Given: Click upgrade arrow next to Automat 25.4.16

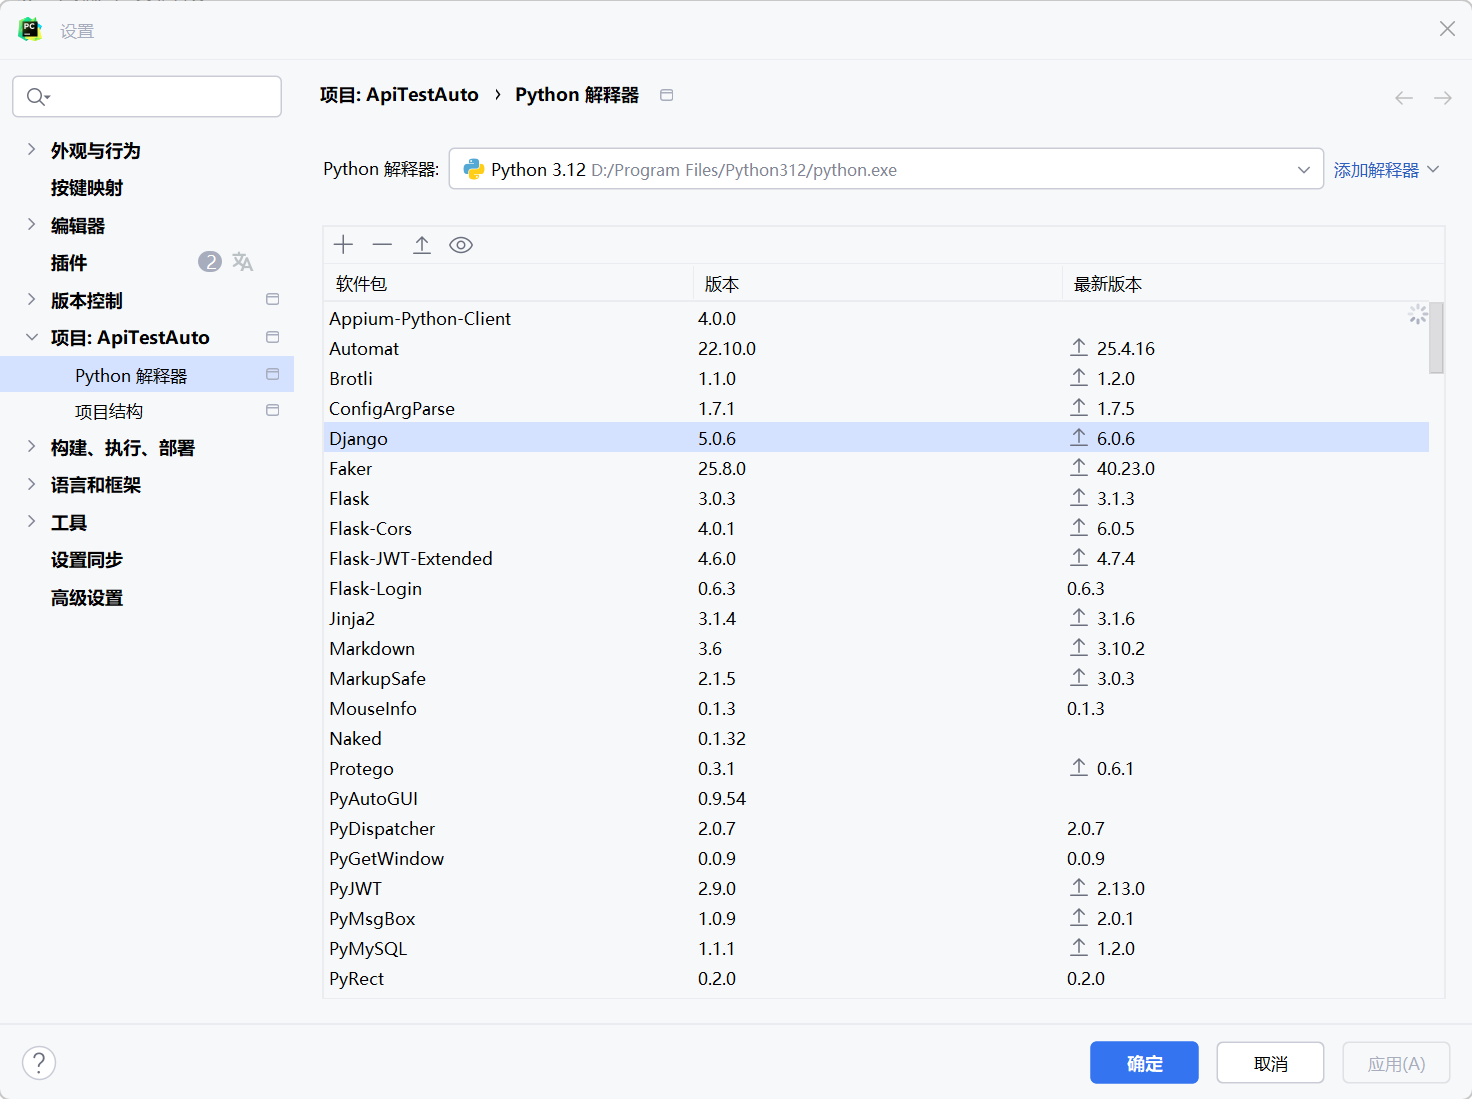Looking at the screenshot, I should point(1079,348).
